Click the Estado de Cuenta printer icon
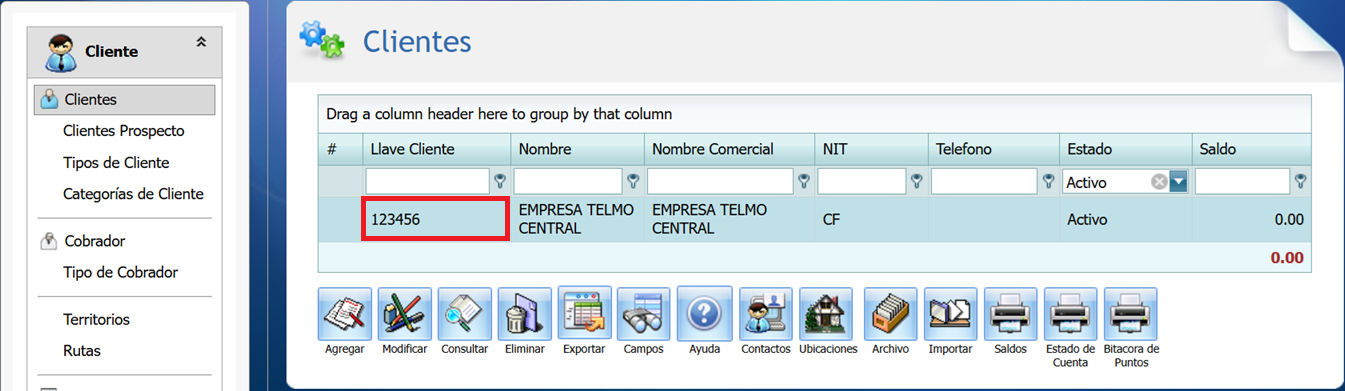This screenshot has width=1345, height=391. tap(1070, 314)
